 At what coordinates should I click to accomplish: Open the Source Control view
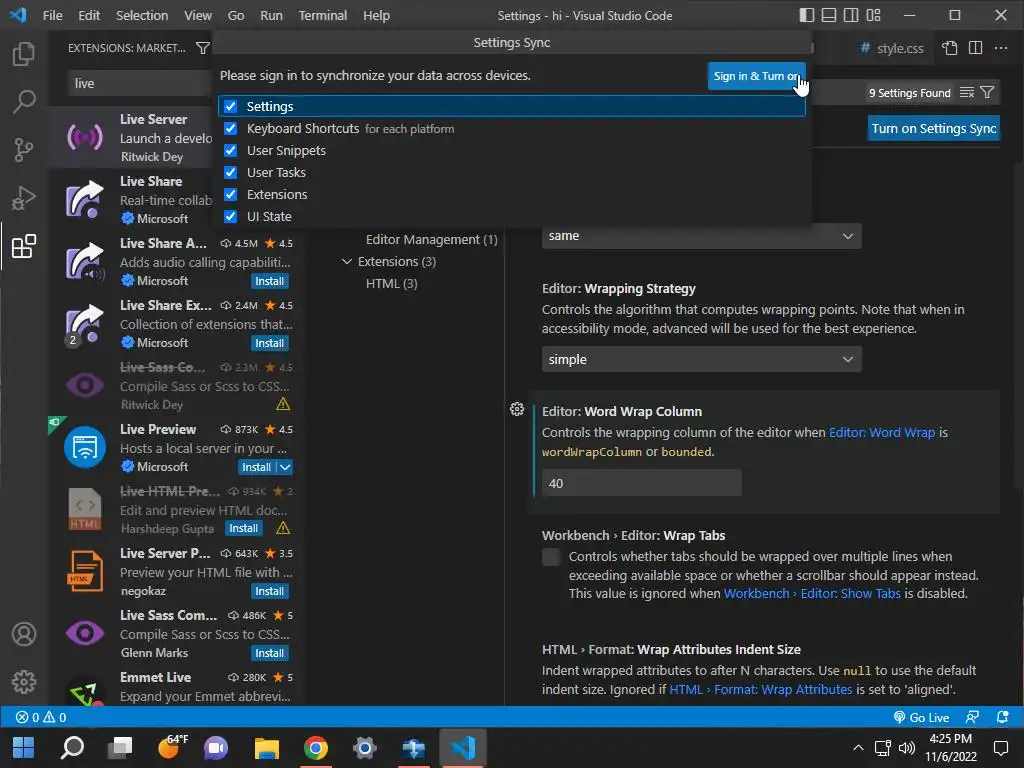[x=24, y=150]
